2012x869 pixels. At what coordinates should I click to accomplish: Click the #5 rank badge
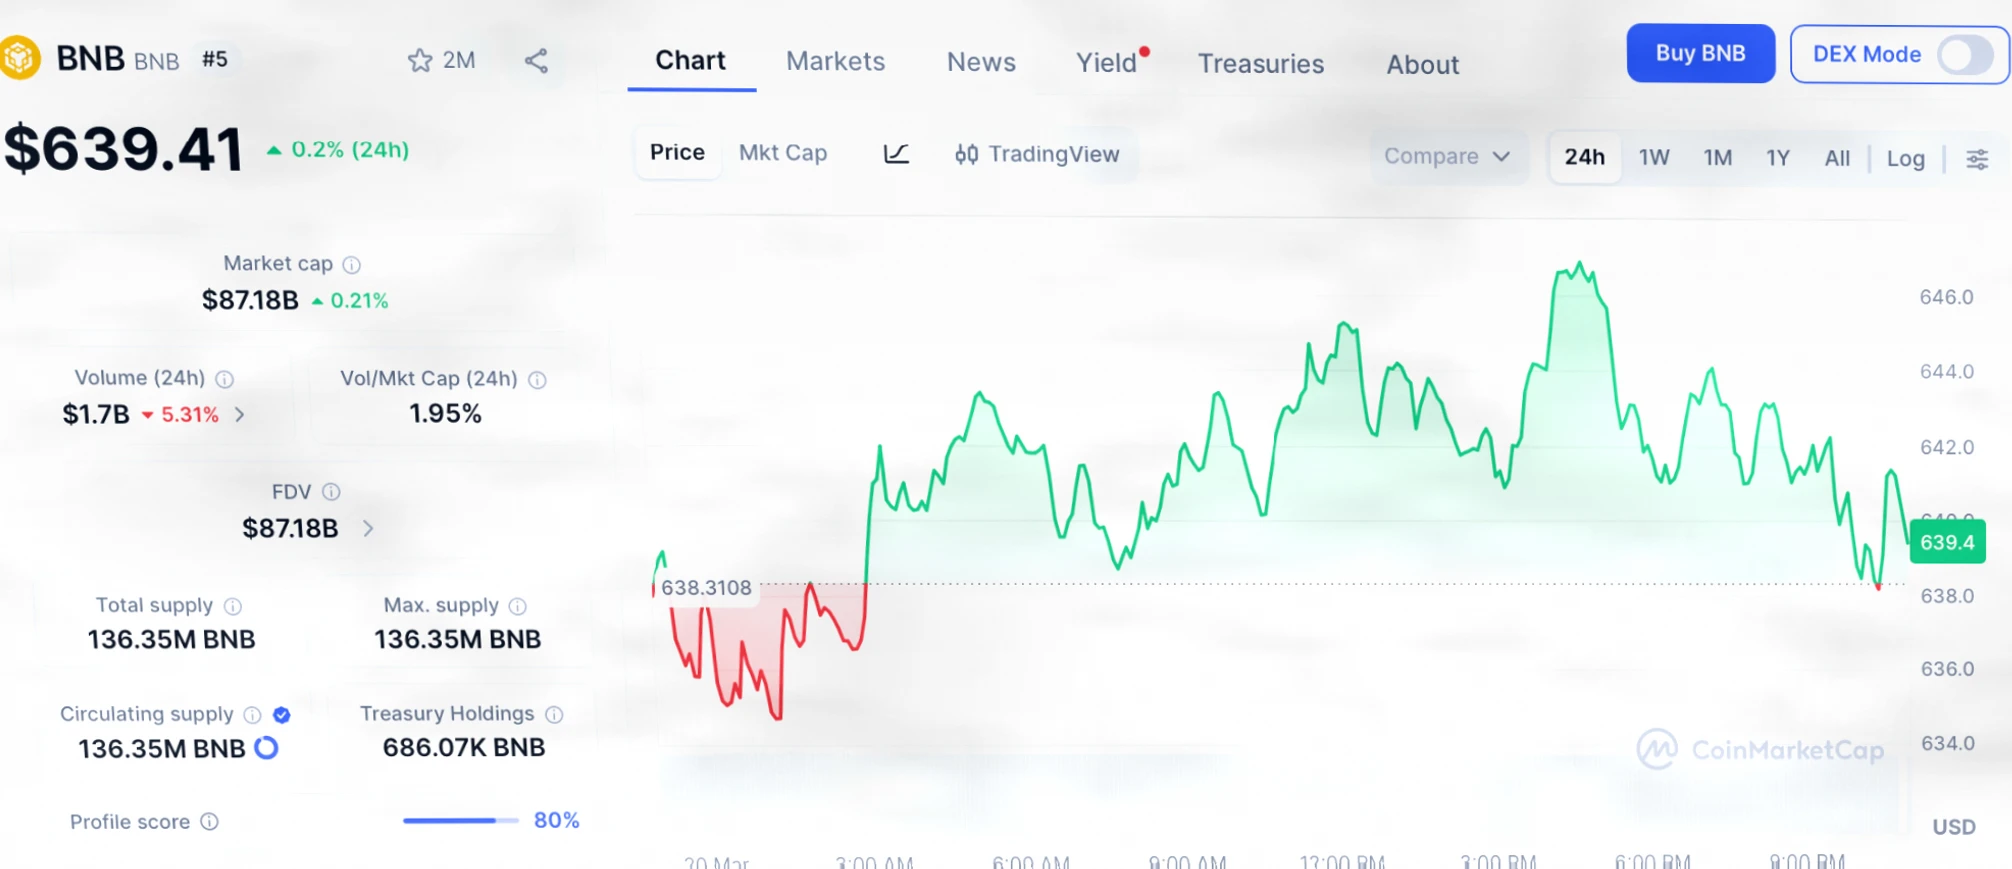(214, 59)
